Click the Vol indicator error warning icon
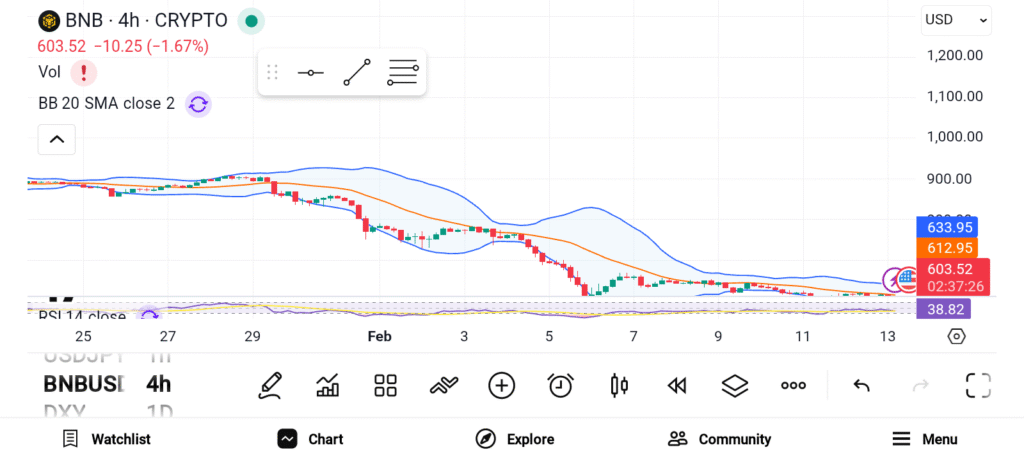 point(84,72)
